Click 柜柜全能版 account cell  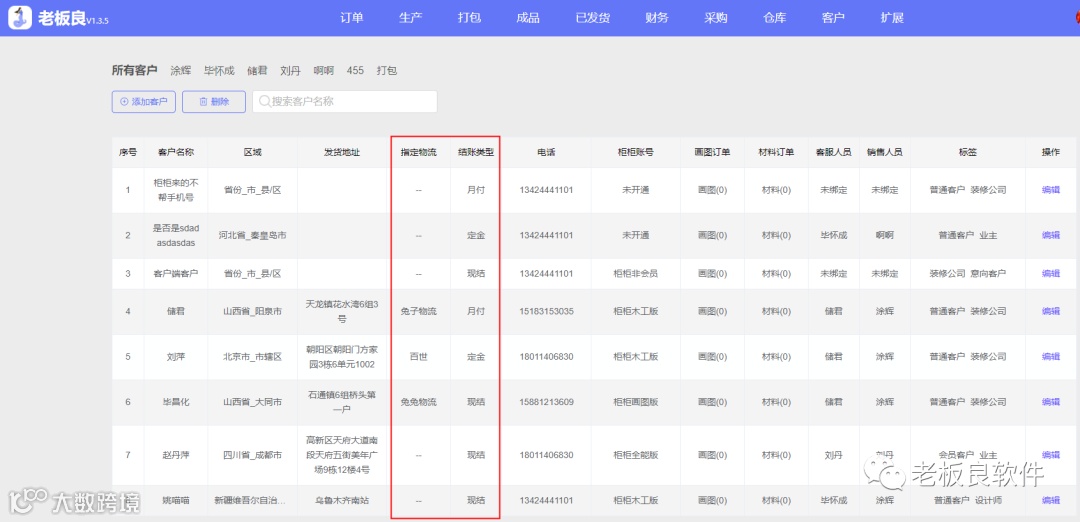tap(635, 455)
